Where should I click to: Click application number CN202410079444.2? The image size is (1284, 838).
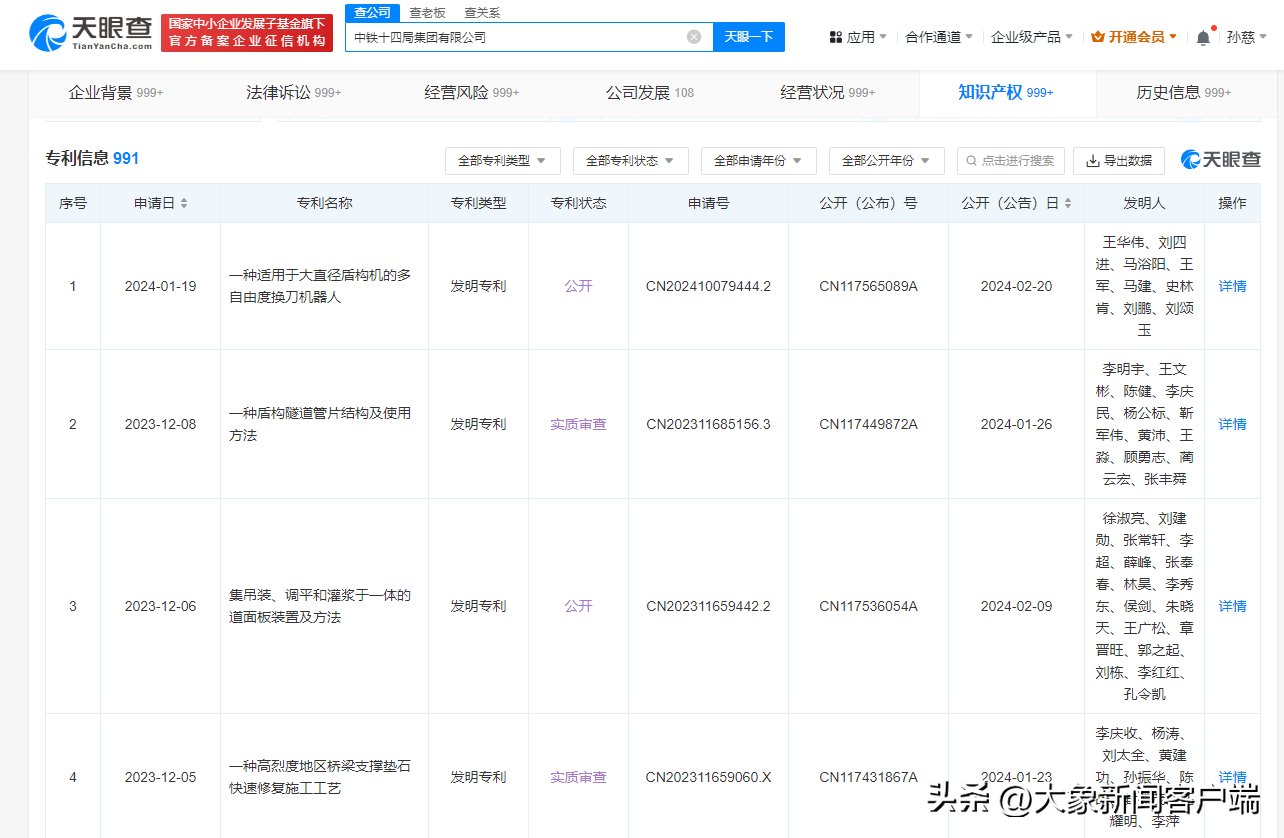click(708, 286)
